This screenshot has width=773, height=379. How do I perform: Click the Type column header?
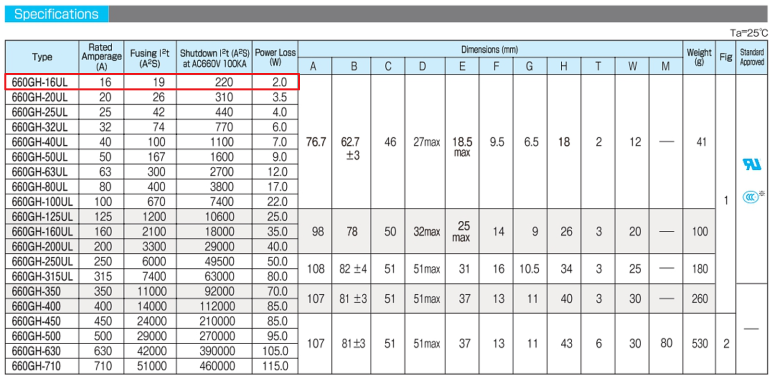click(42, 57)
